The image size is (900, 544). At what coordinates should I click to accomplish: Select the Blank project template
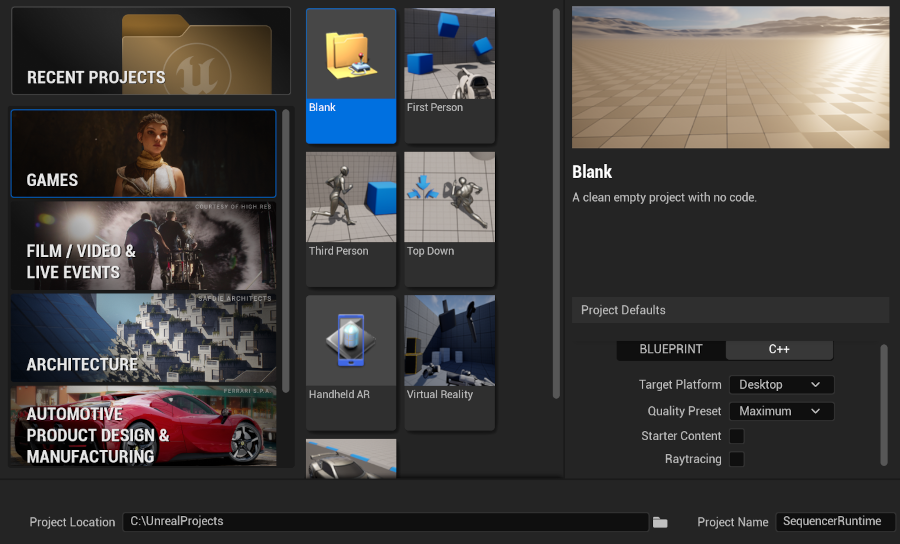point(351,75)
